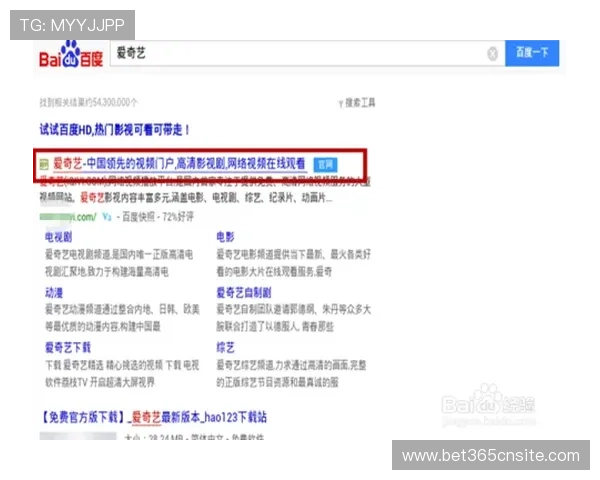The height and width of the screenshot is (480, 600).
Task: Open 搜索工具 search tools
Action: click(x=357, y=103)
